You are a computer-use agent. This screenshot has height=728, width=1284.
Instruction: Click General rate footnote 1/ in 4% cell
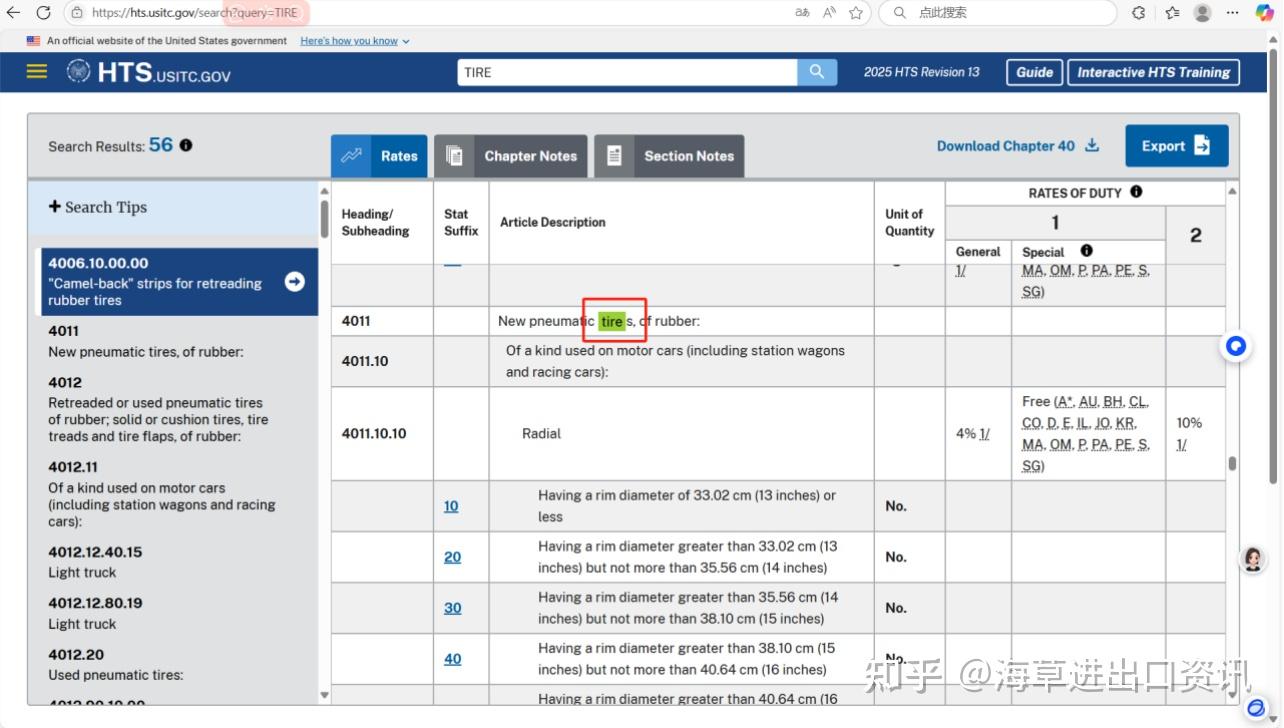pos(985,434)
